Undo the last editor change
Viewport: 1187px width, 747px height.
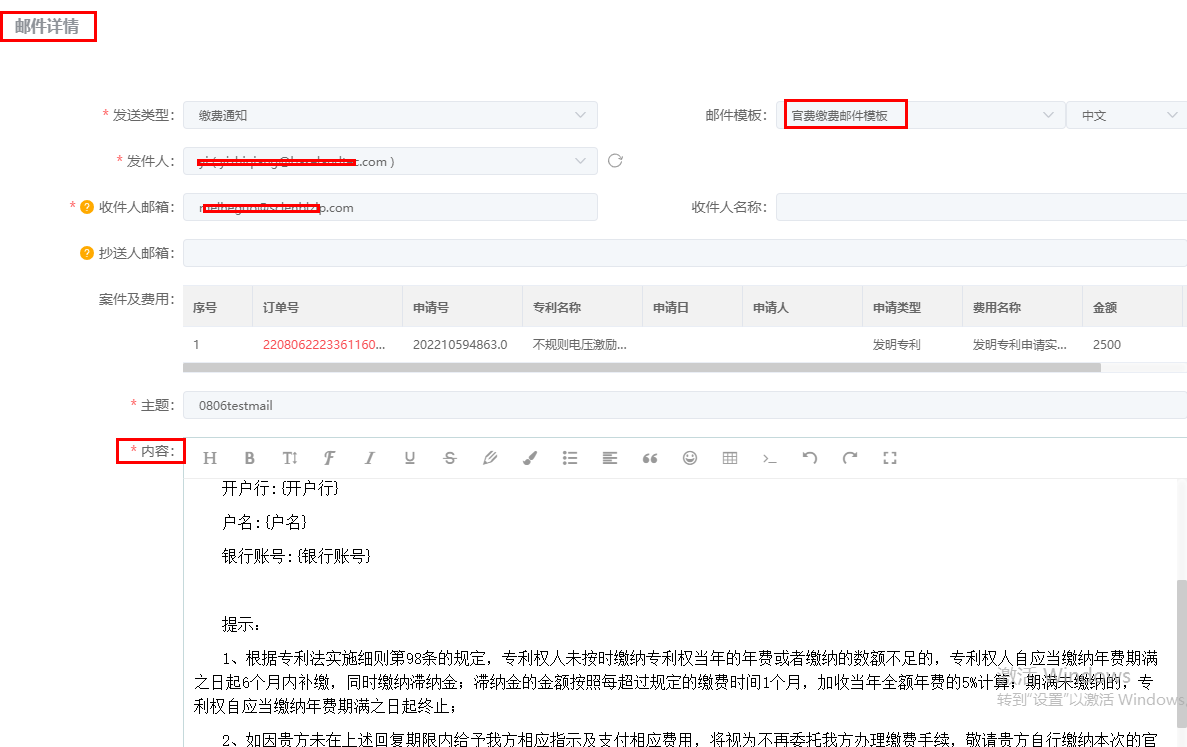810,458
